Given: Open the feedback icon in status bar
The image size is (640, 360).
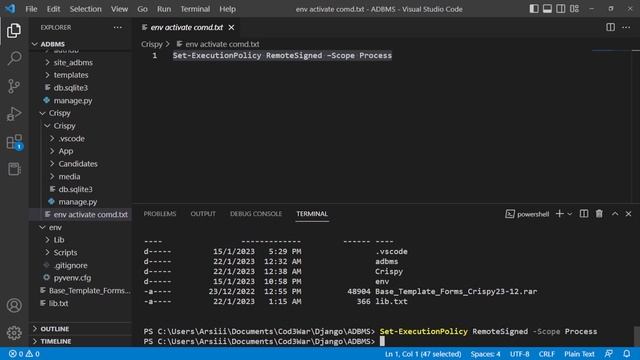Looking at the screenshot, I should tap(609, 354).
